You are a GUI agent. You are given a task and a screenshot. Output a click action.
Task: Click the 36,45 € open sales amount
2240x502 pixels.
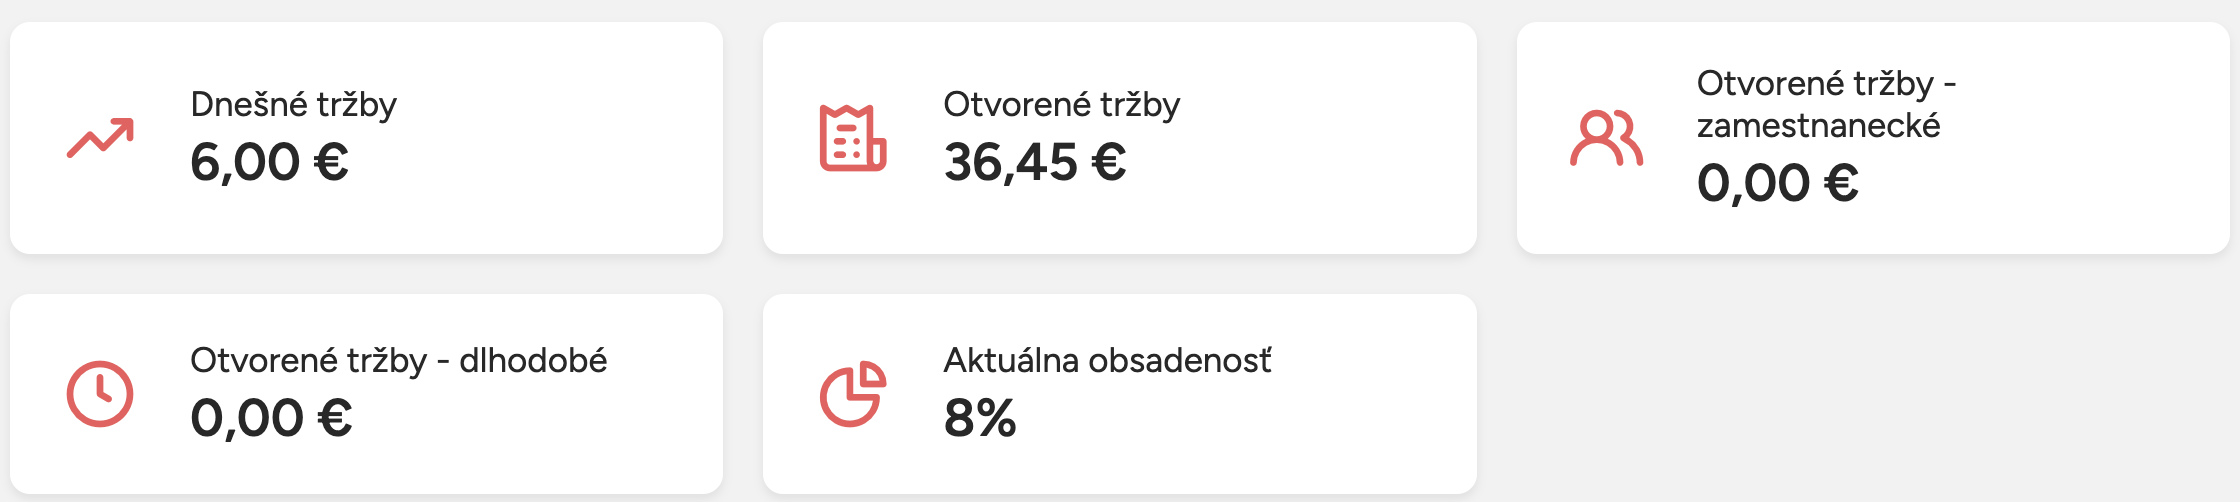[x=1035, y=162]
